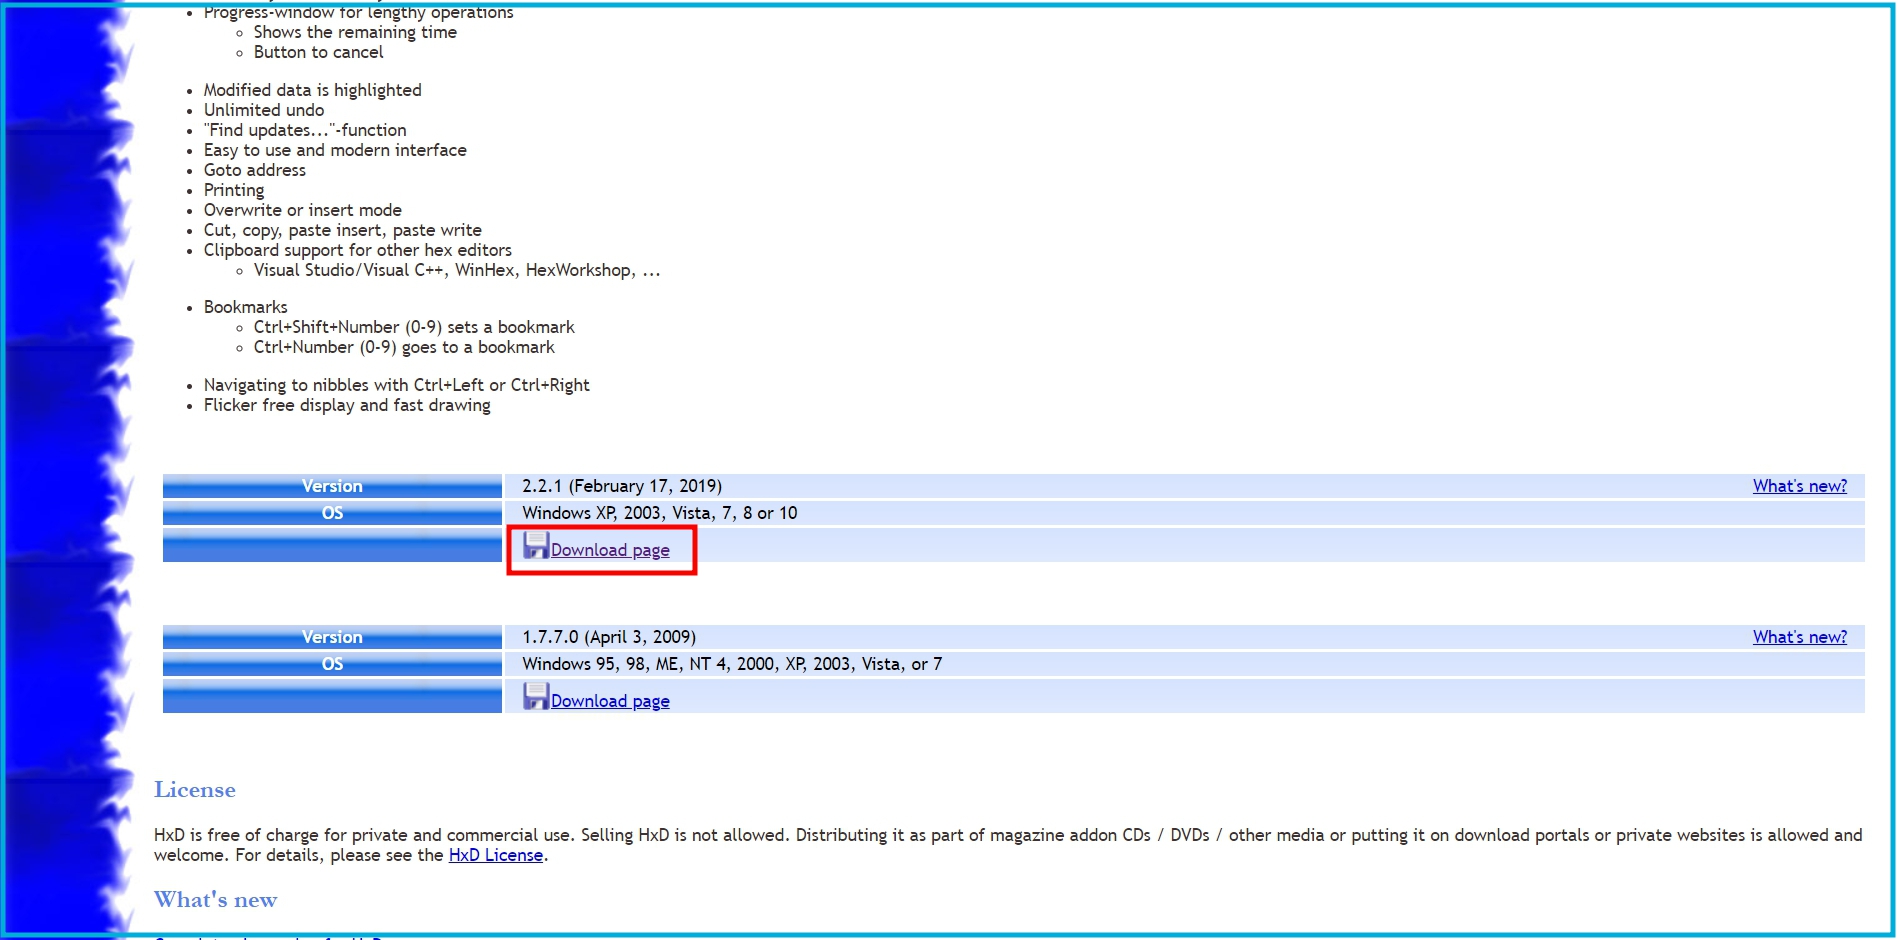Select text "2.2.1 (February 17, 2019)"

tap(622, 486)
